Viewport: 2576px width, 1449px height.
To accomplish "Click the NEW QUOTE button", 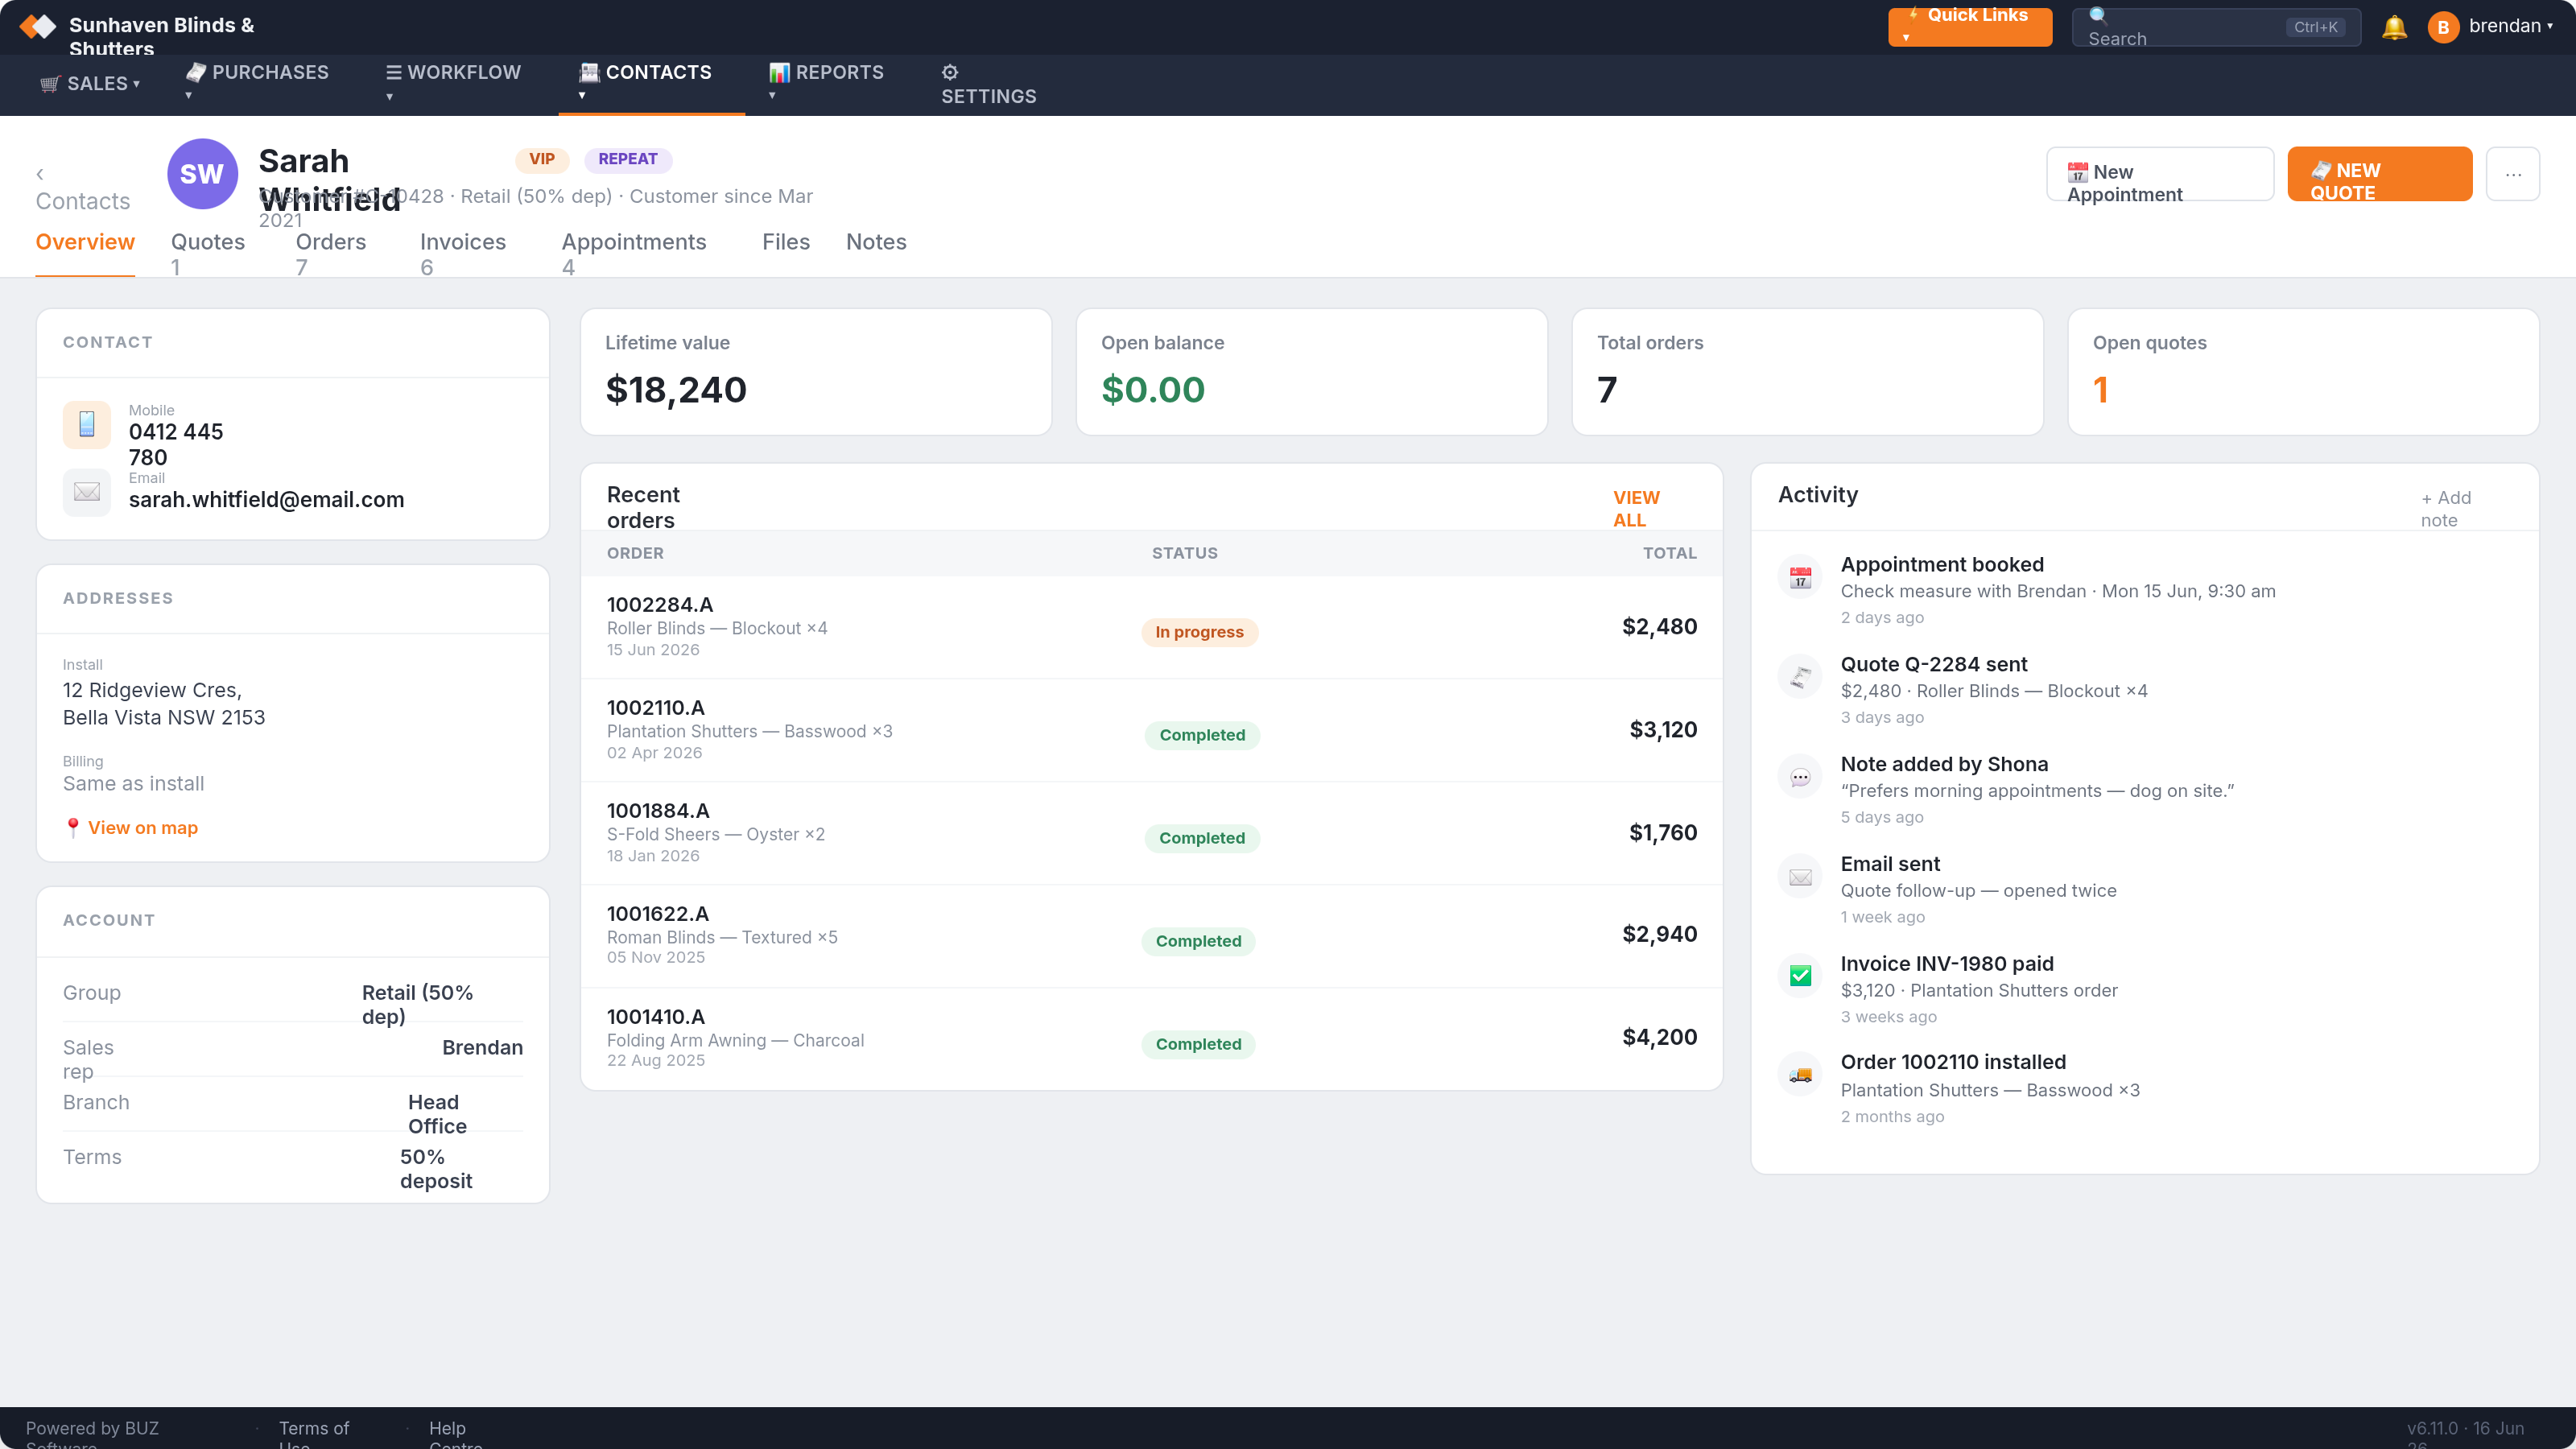I will click(x=2380, y=174).
